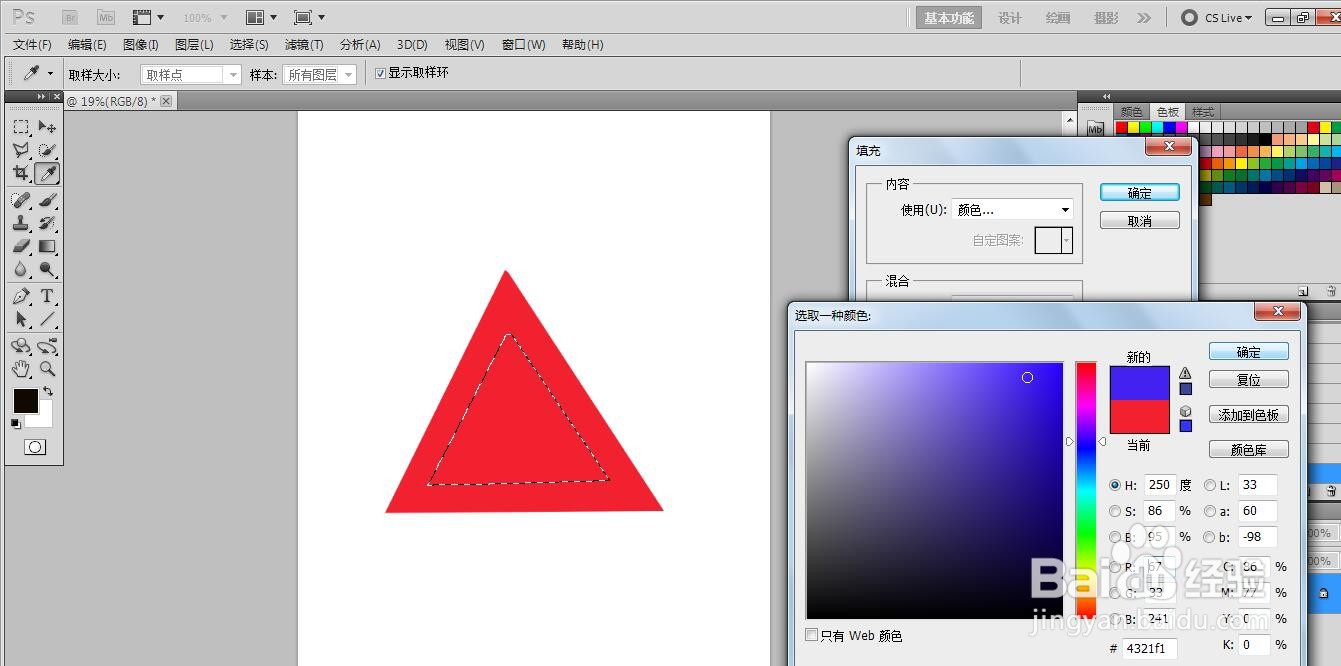
Task: Reset default foreground and background colors
Action: (16, 424)
